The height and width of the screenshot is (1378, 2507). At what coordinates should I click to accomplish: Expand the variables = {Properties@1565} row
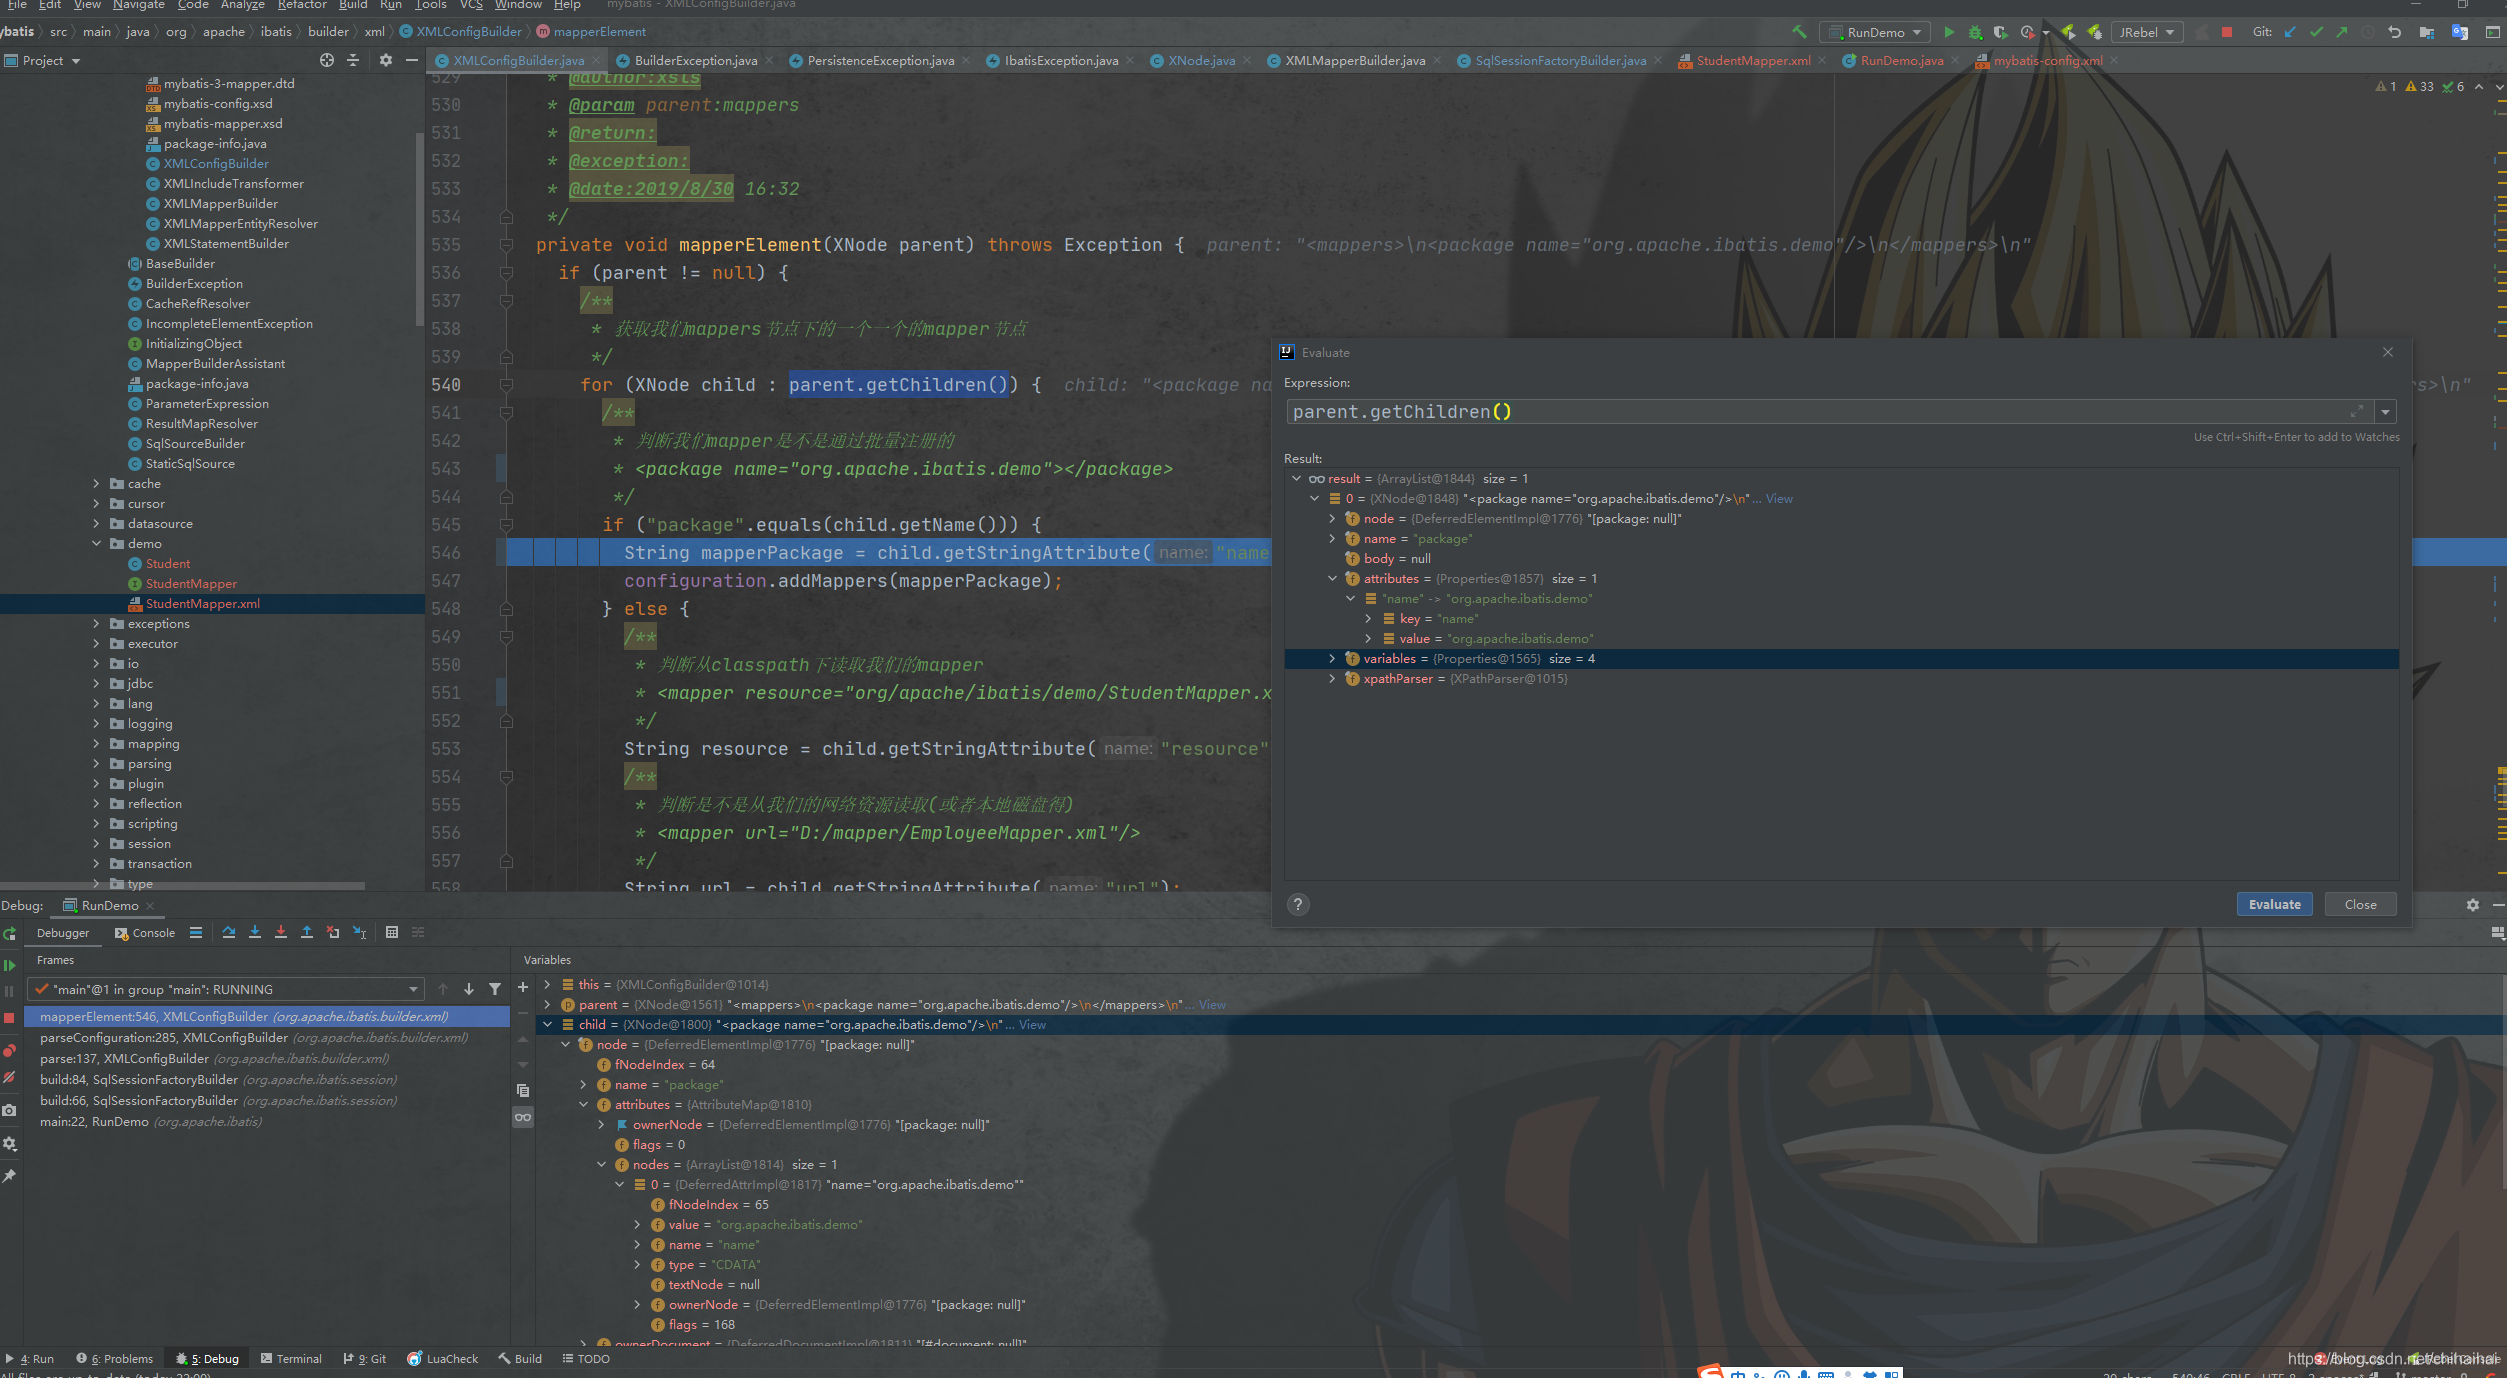pyautogui.click(x=1332, y=659)
